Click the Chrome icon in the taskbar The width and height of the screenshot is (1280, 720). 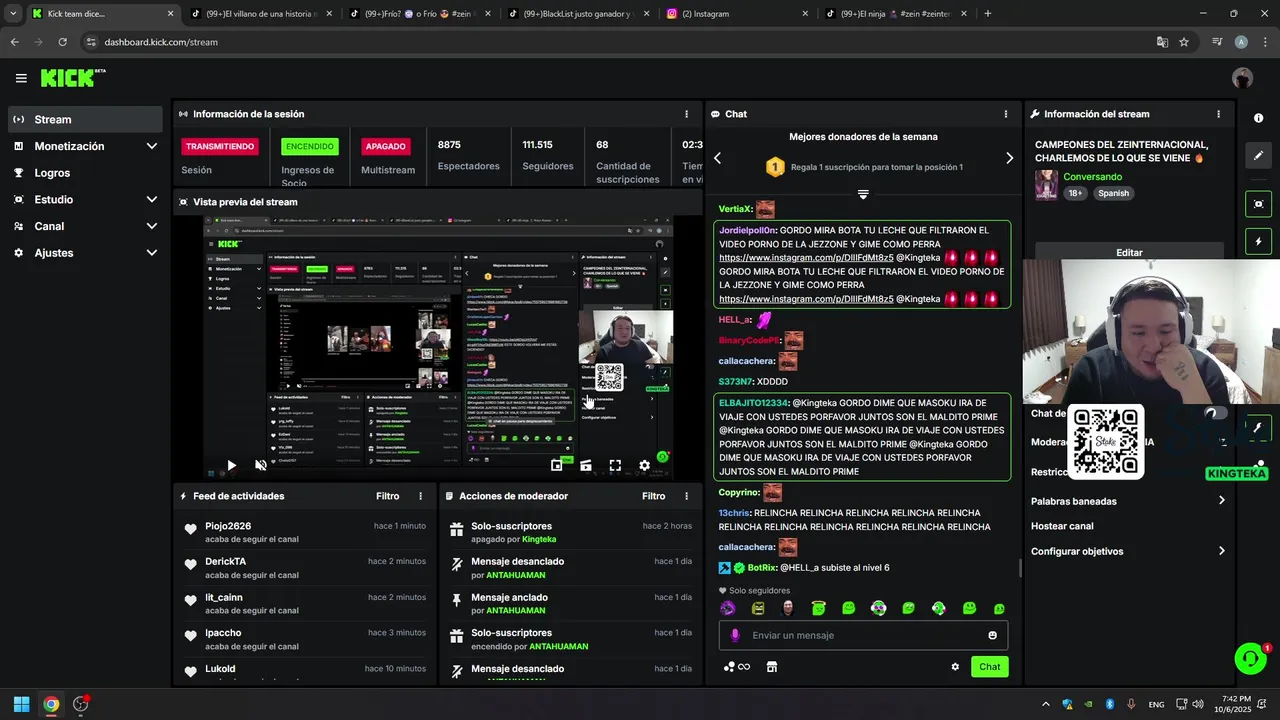coord(51,704)
